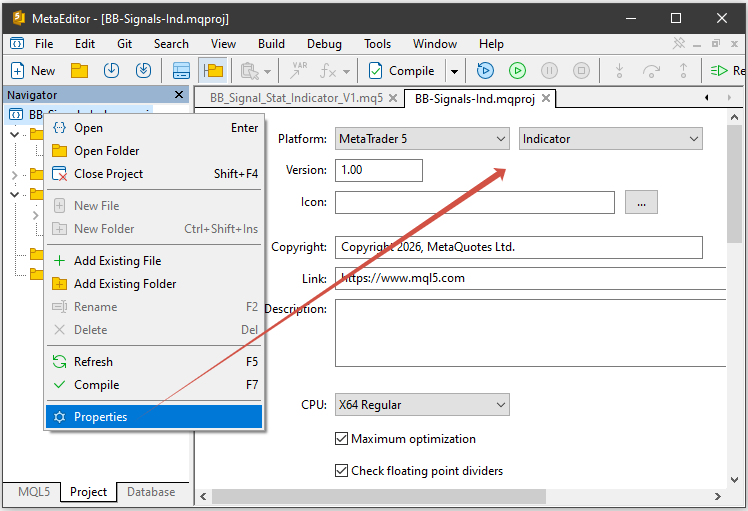Screen dimensions: 748x511
Task: Choose Refresh in the context menu
Action: click(154, 362)
